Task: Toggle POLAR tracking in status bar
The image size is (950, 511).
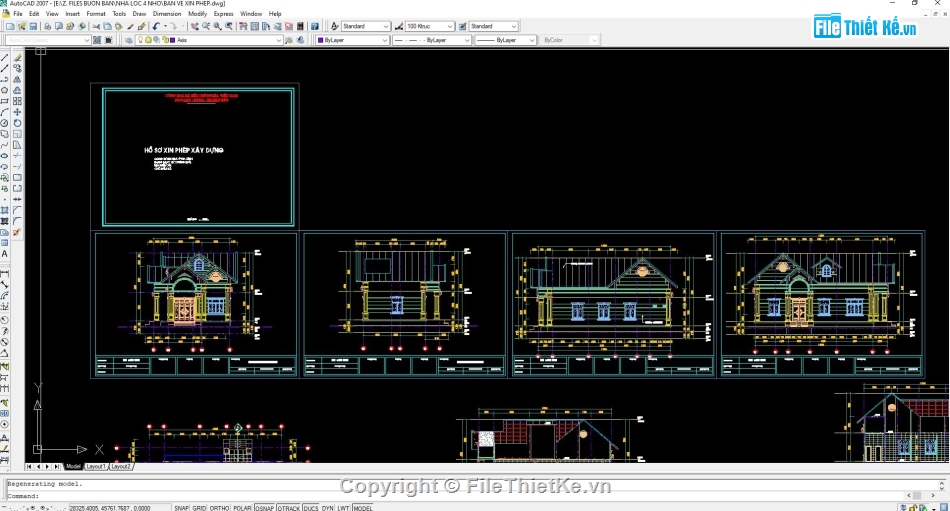Action: pos(242,507)
